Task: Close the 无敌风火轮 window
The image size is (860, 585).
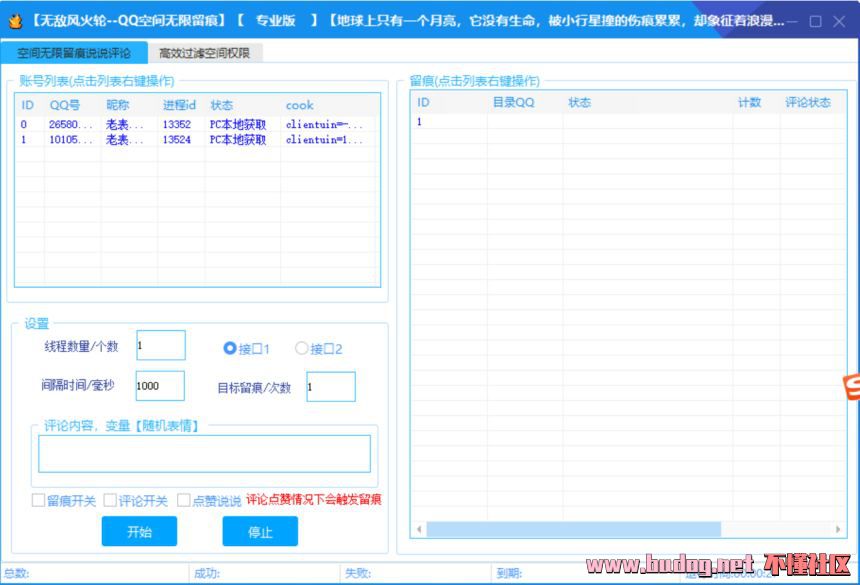Action: click(x=839, y=21)
